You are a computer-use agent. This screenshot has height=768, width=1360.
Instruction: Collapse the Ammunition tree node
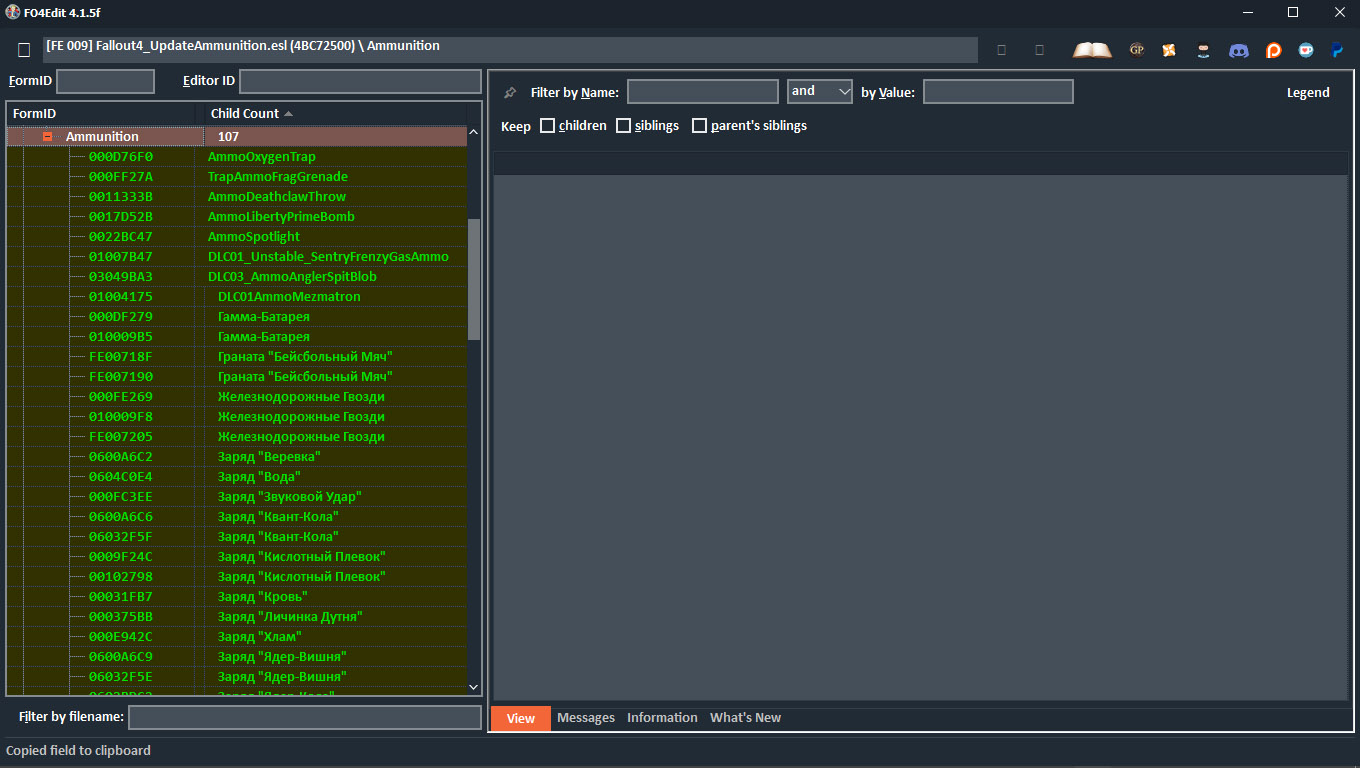pyautogui.click(x=47, y=137)
